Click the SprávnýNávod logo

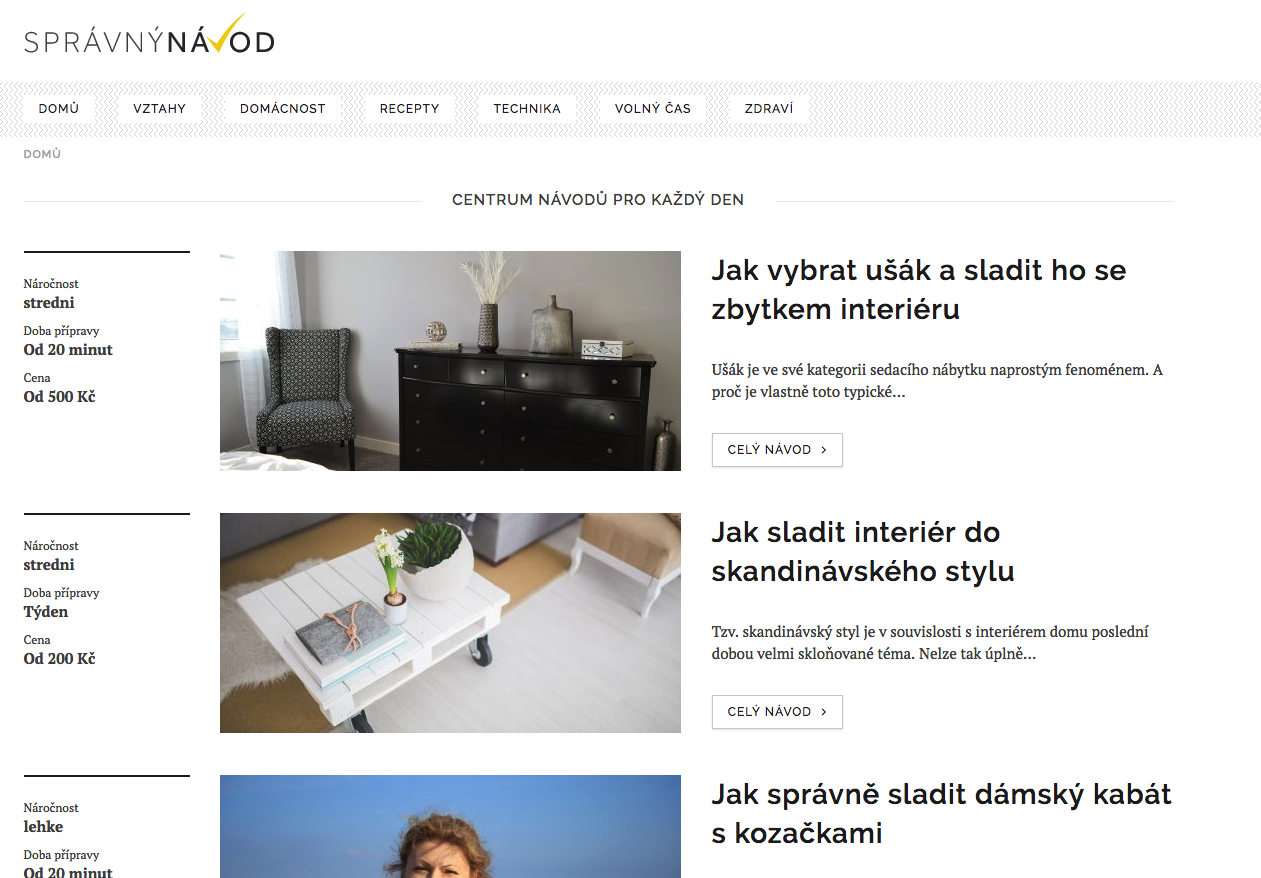click(149, 35)
